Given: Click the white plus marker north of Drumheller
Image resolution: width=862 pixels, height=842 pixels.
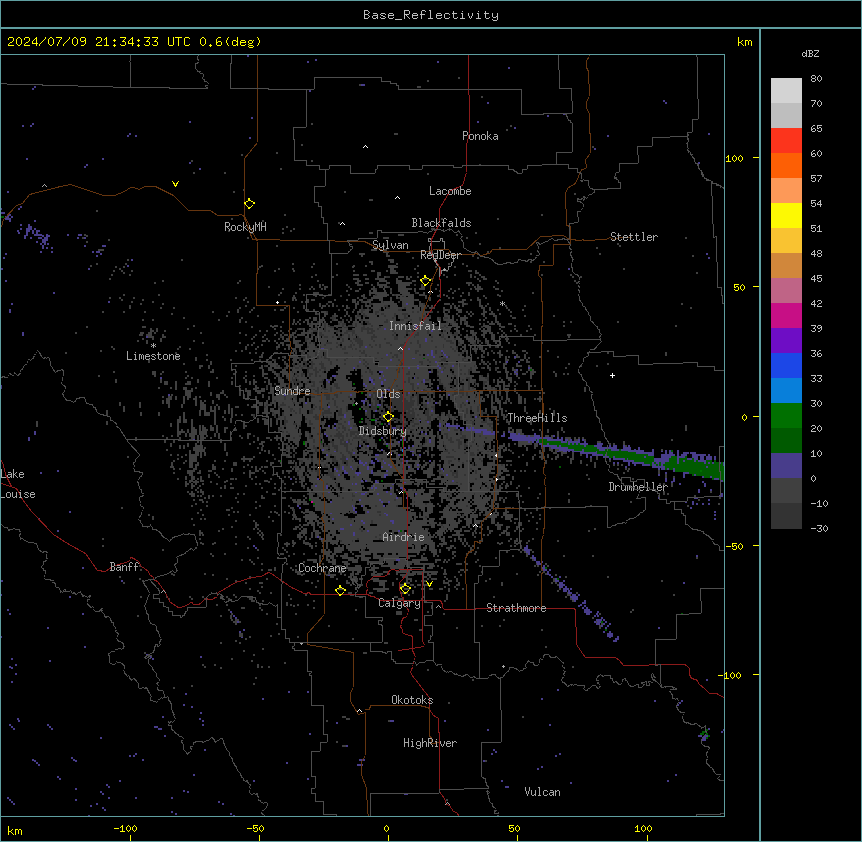Looking at the screenshot, I should (612, 375).
